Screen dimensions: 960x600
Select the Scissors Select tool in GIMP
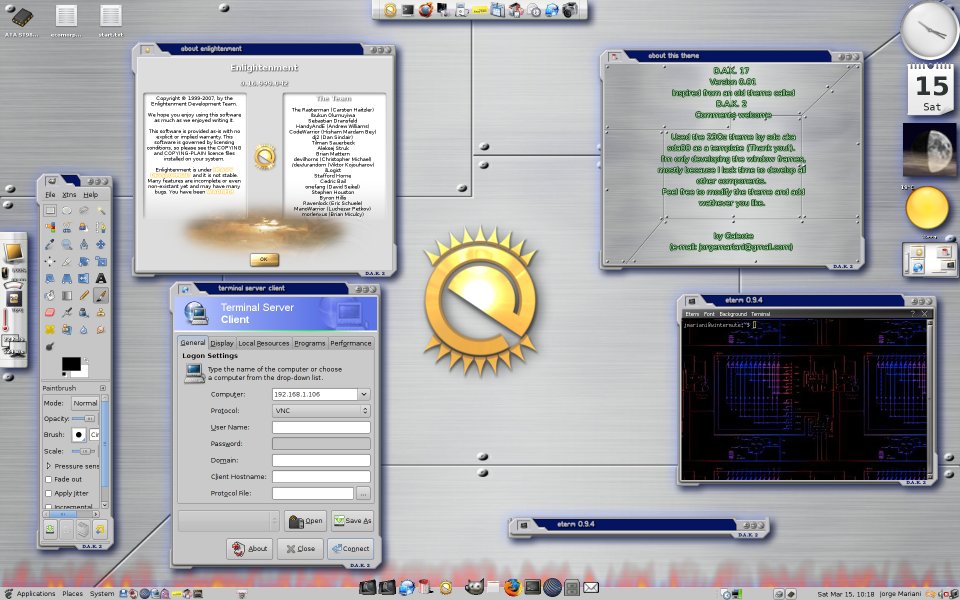click(x=67, y=227)
